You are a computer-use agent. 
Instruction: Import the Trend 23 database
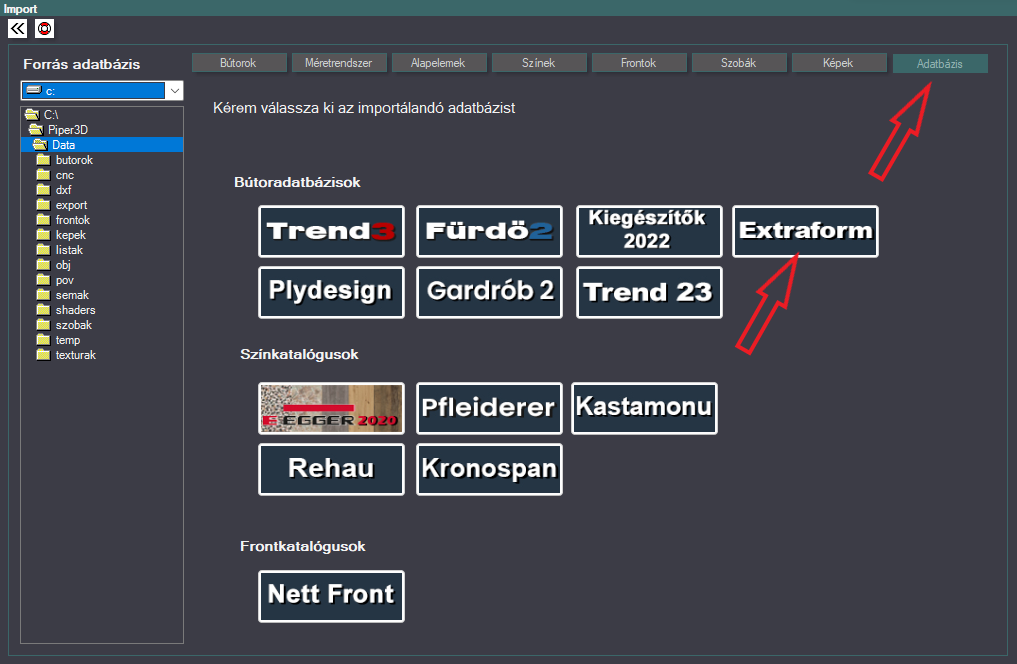point(649,292)
